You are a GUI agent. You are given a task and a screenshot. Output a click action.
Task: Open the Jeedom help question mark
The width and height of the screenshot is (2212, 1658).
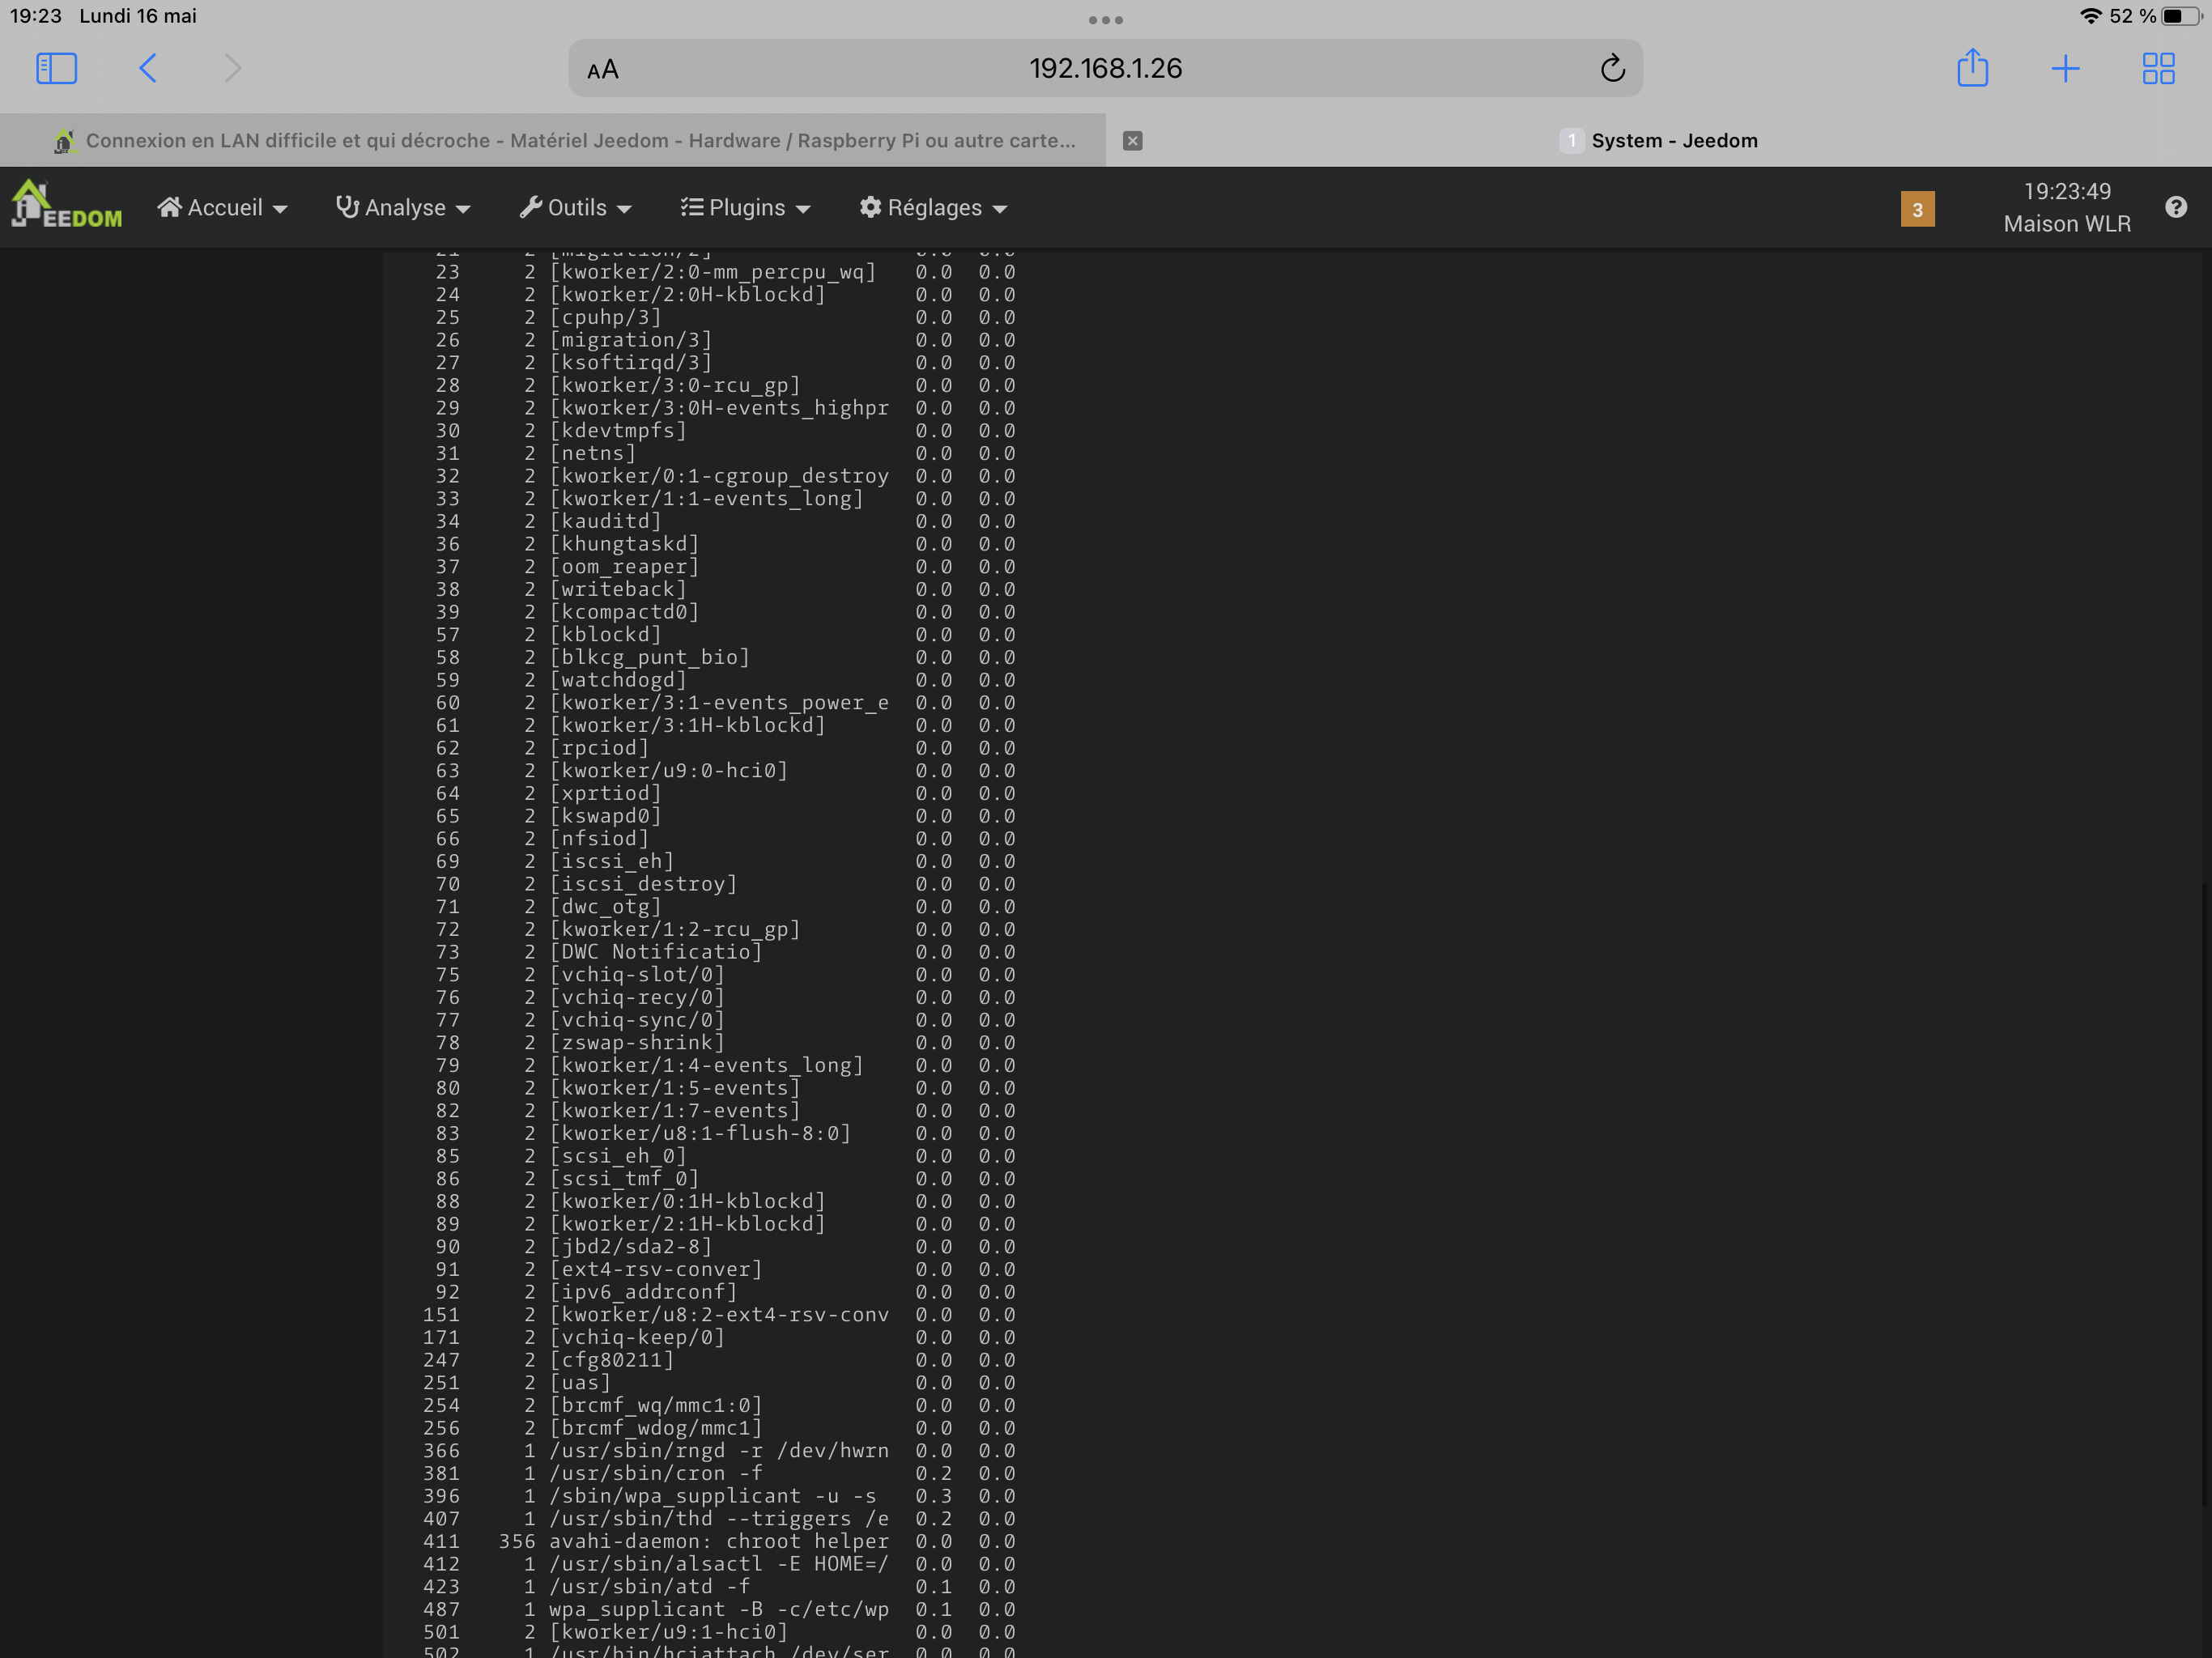click(2176, 207)
